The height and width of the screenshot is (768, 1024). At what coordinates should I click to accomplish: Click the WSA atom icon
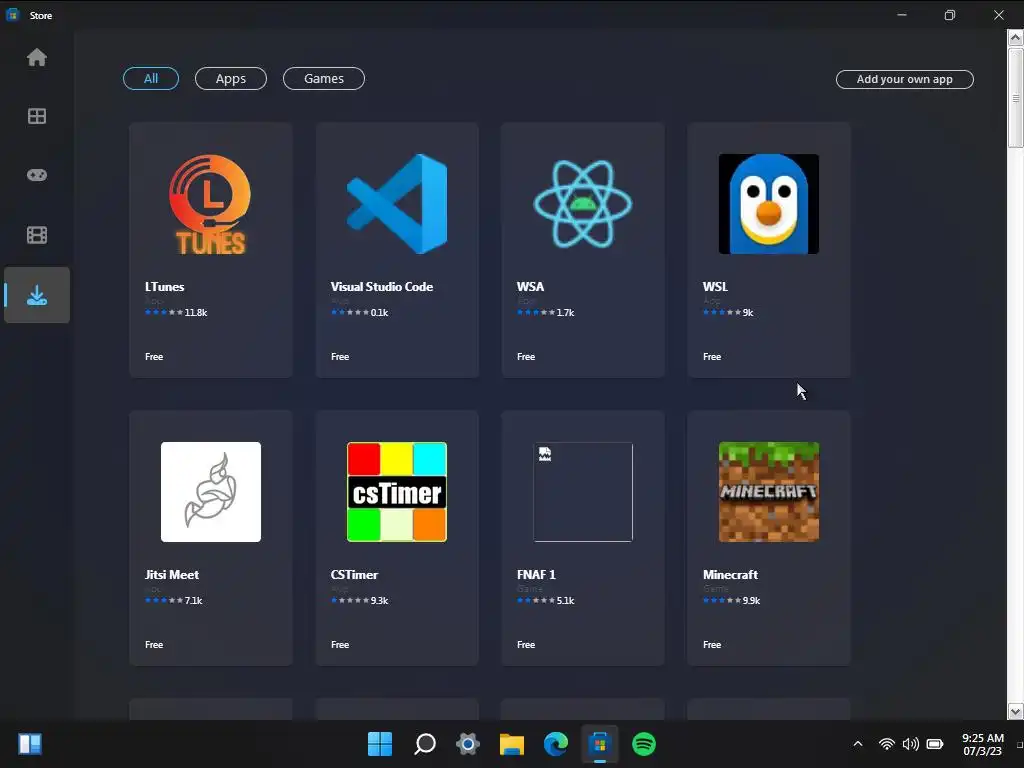pyautogui.click(x=583, y=204)
